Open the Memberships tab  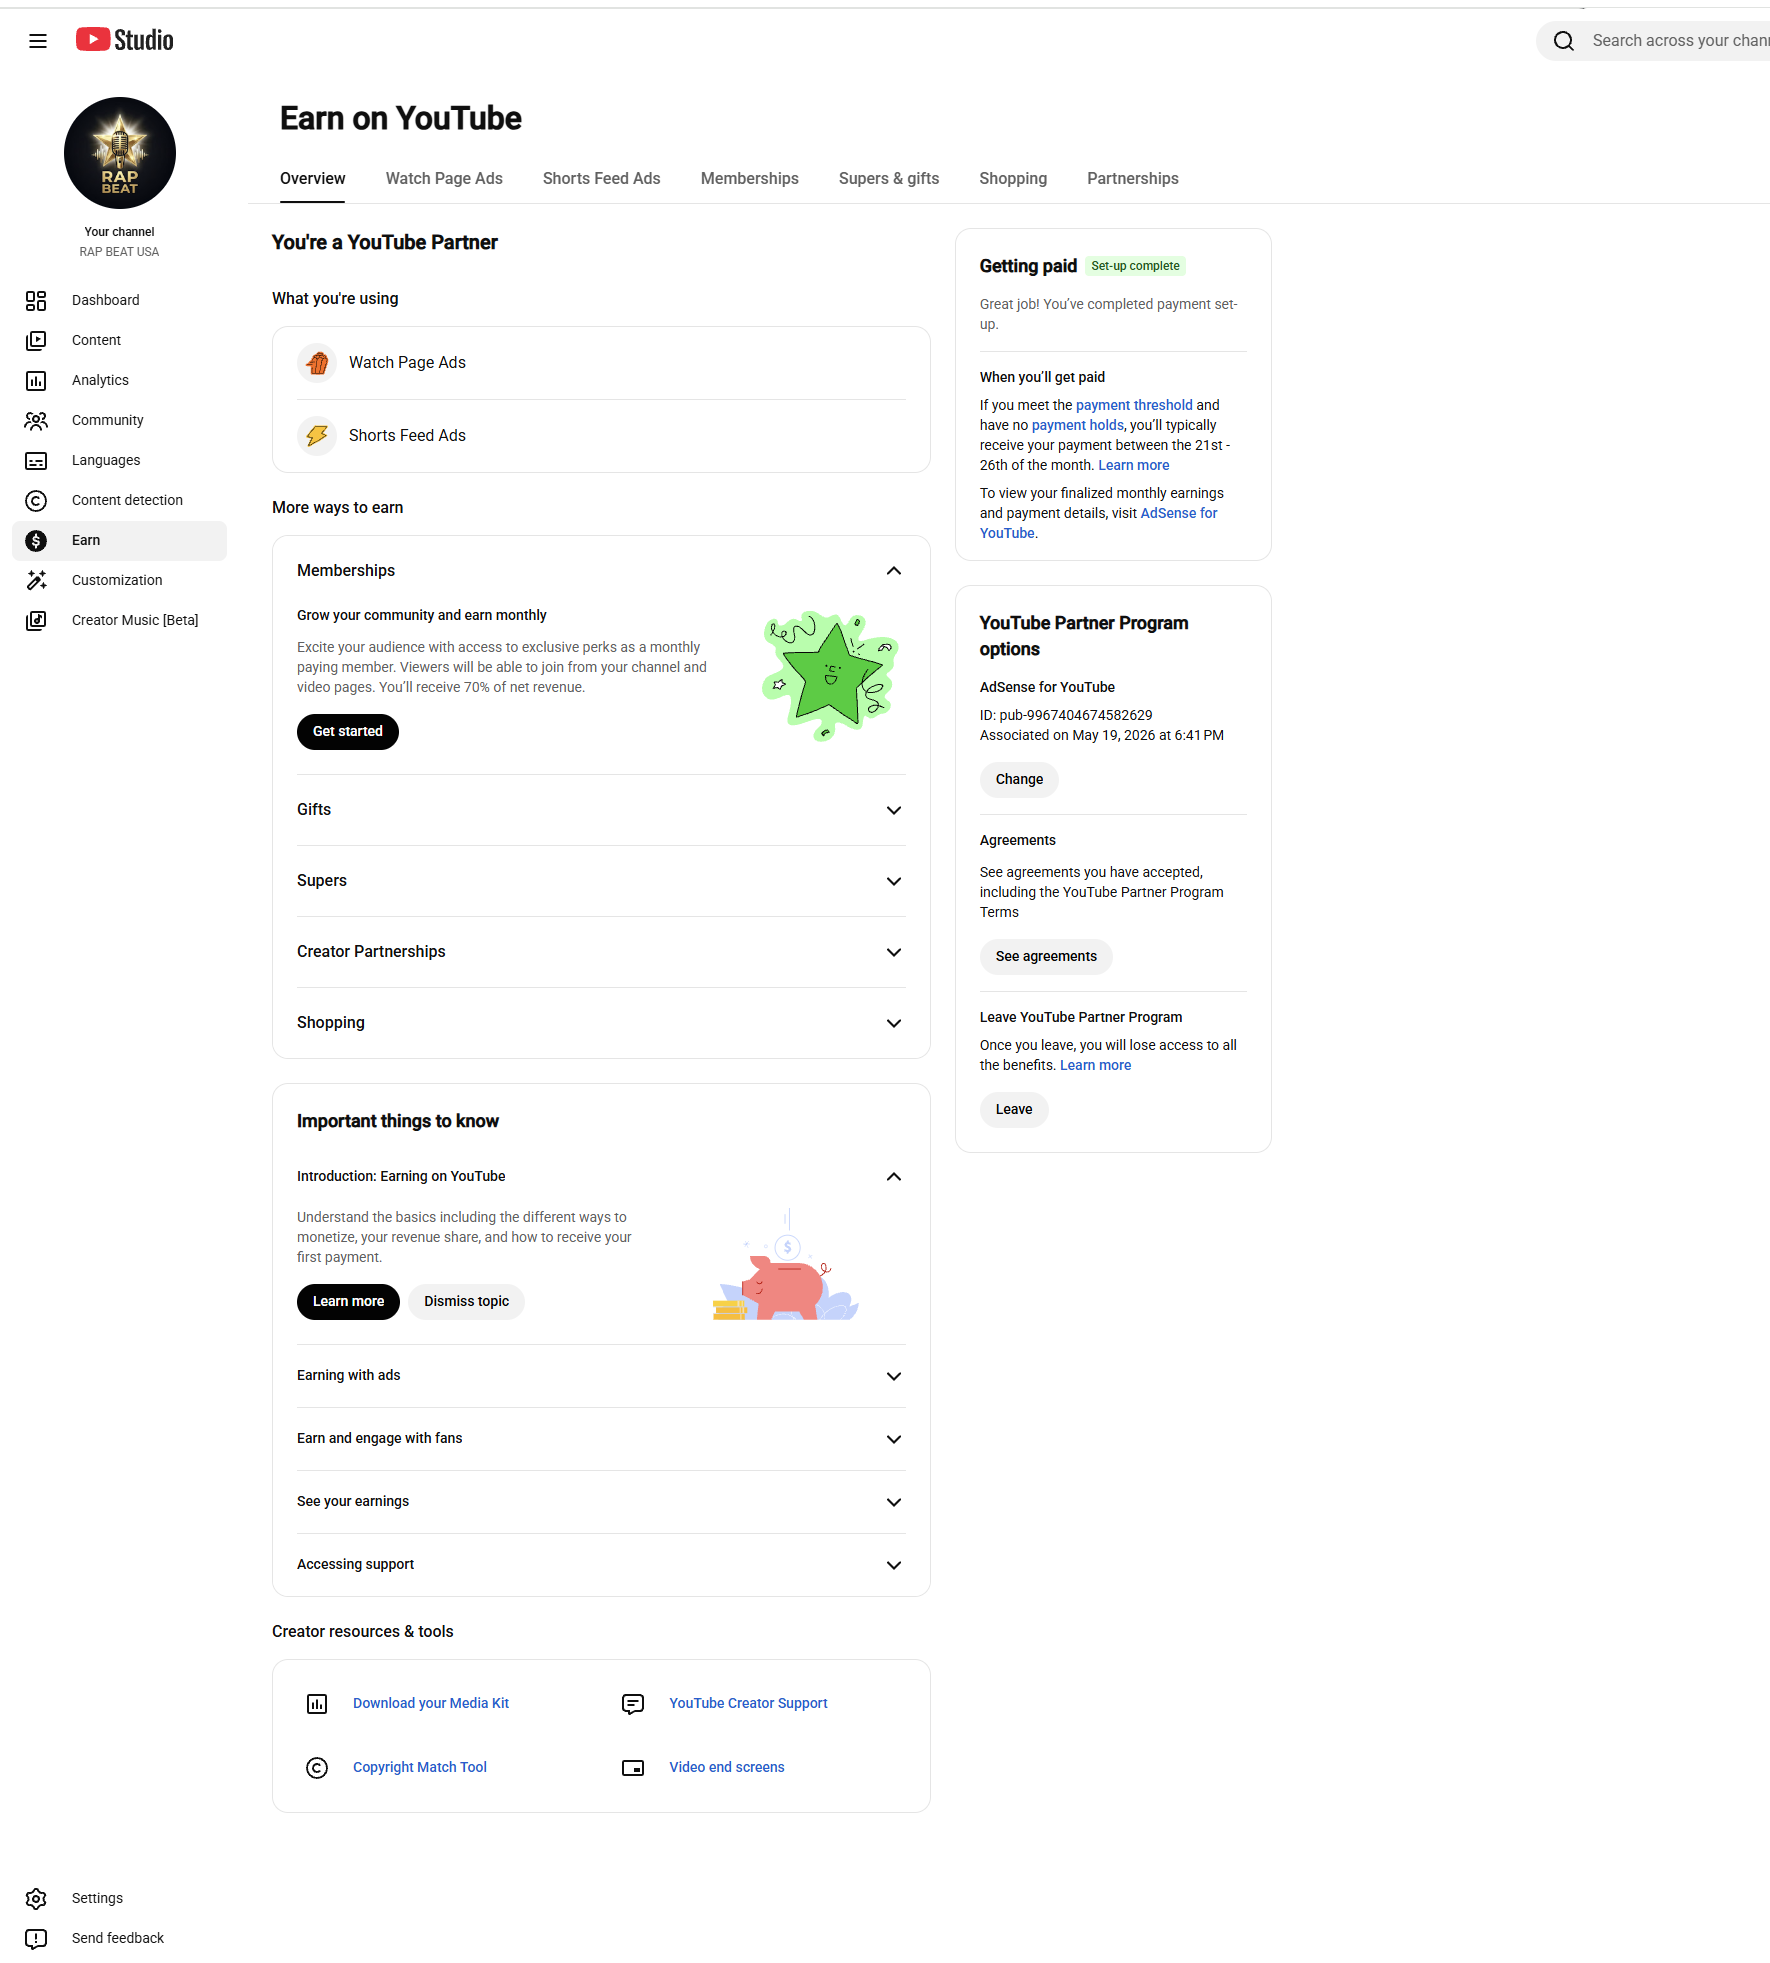[750, 179]
